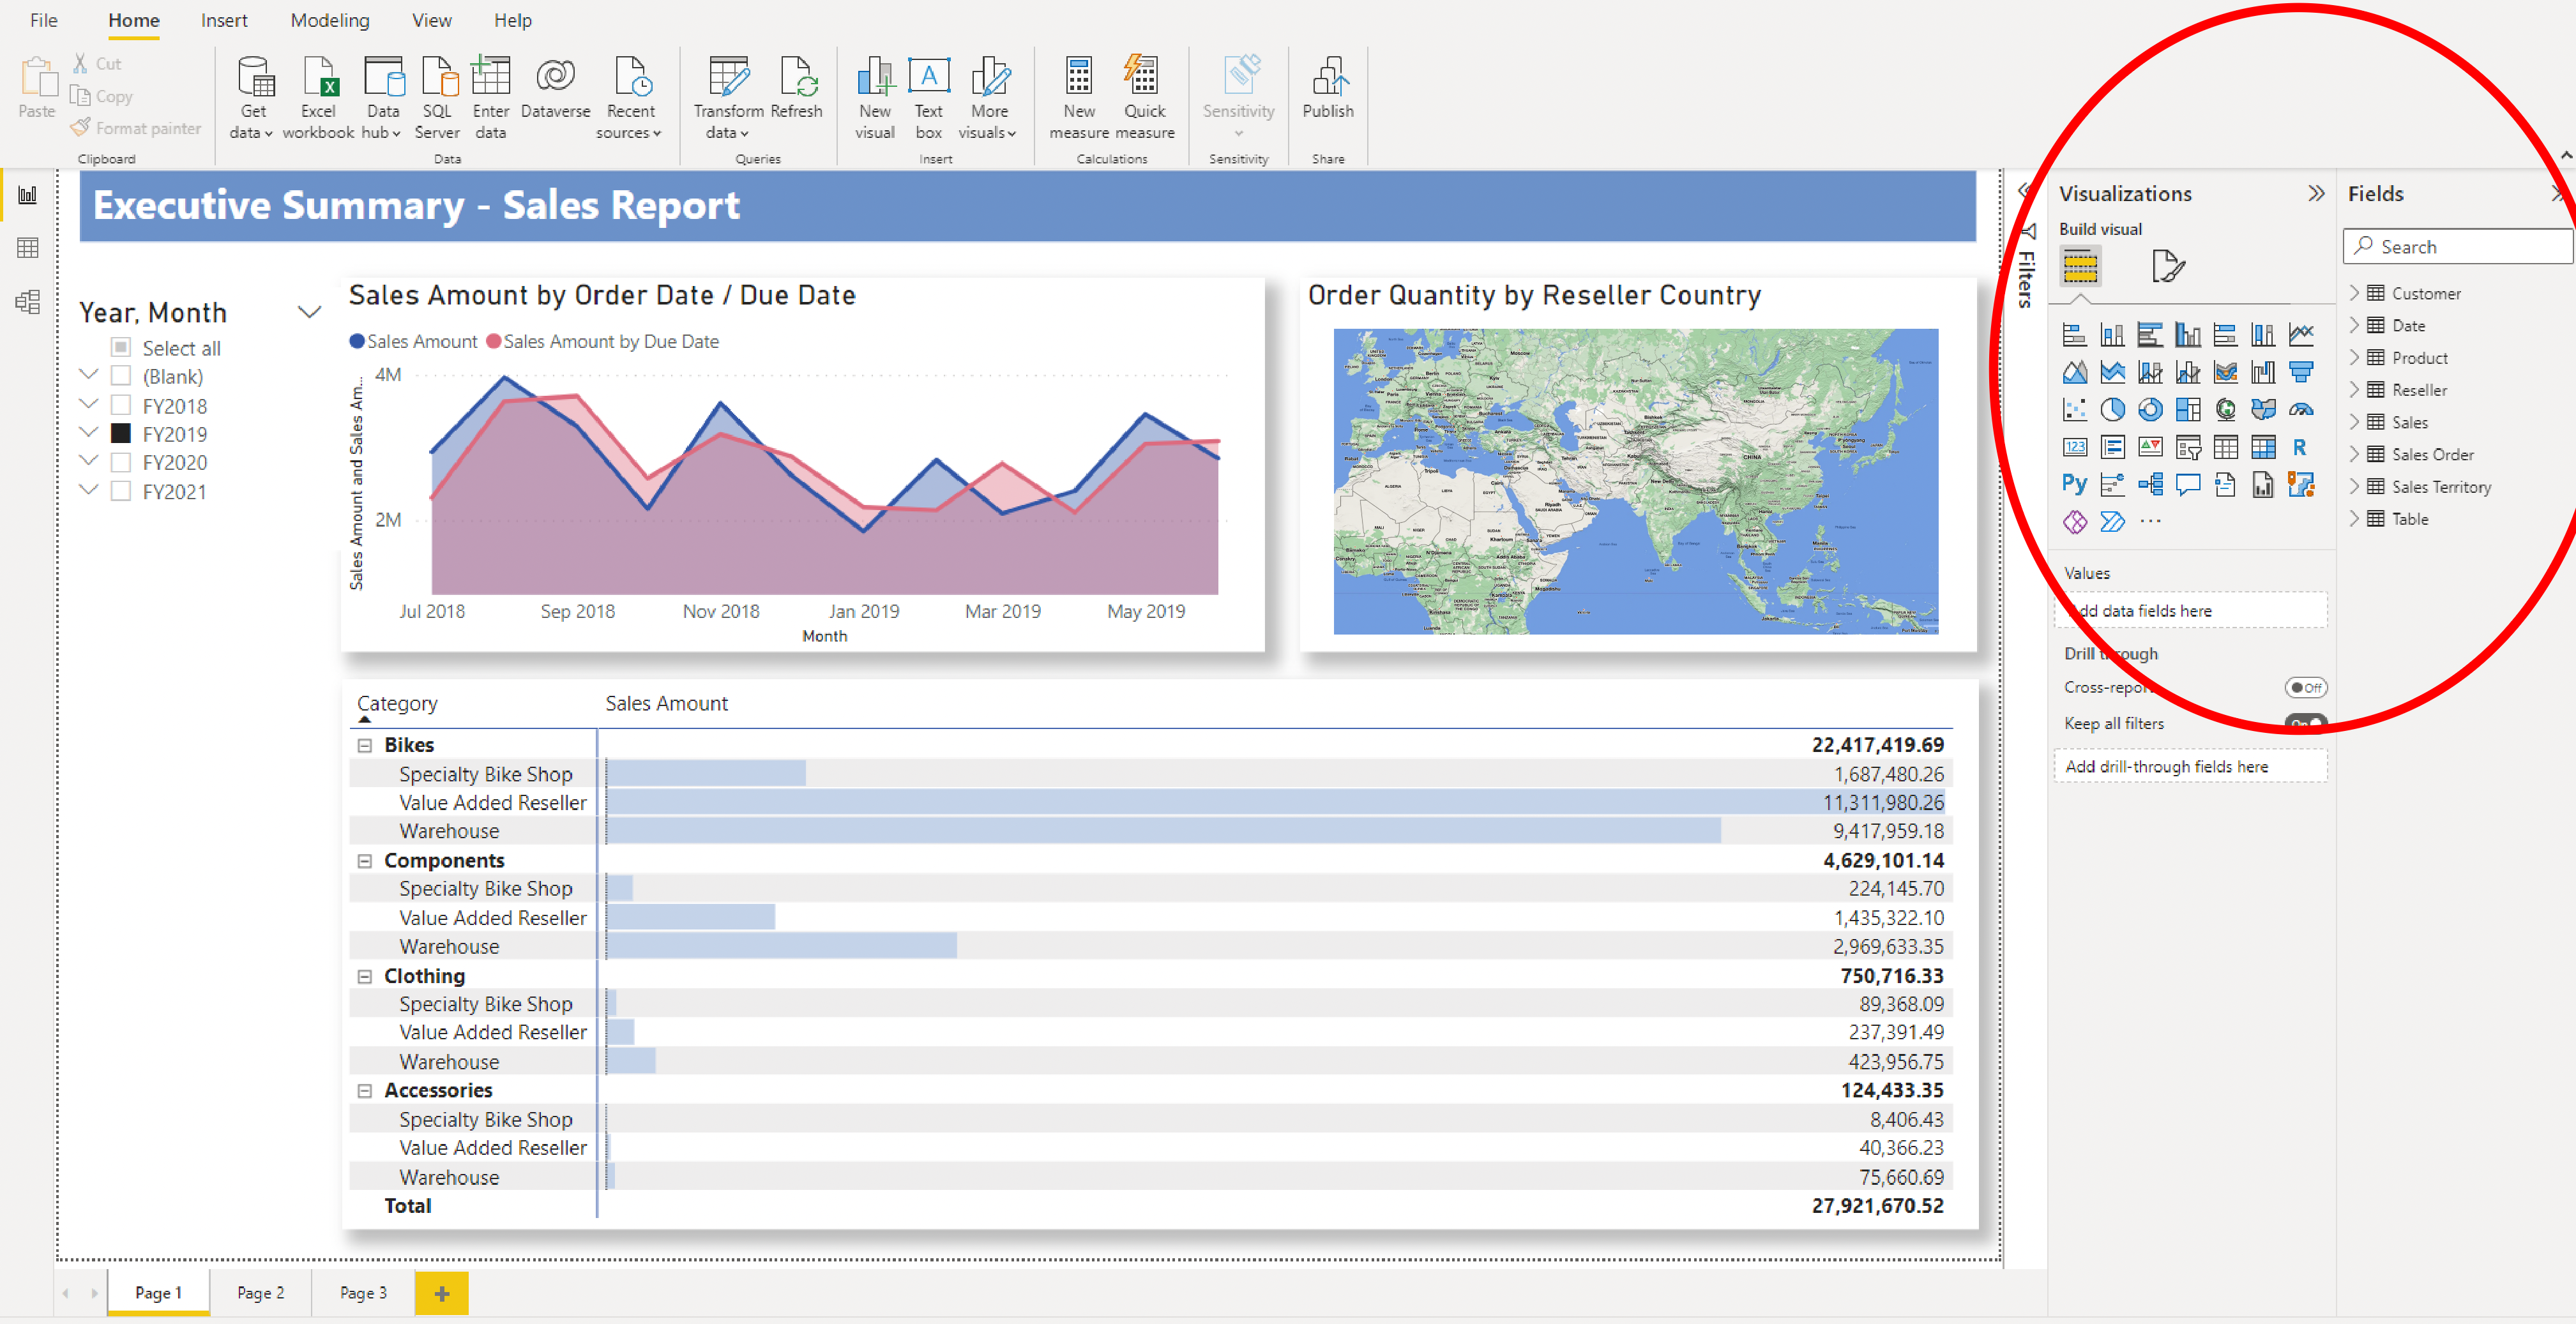Image resolution: width=2576 pixels, height=1324 pixels.
Task: Open Model view in left sidebar
Action: [28, 302]
